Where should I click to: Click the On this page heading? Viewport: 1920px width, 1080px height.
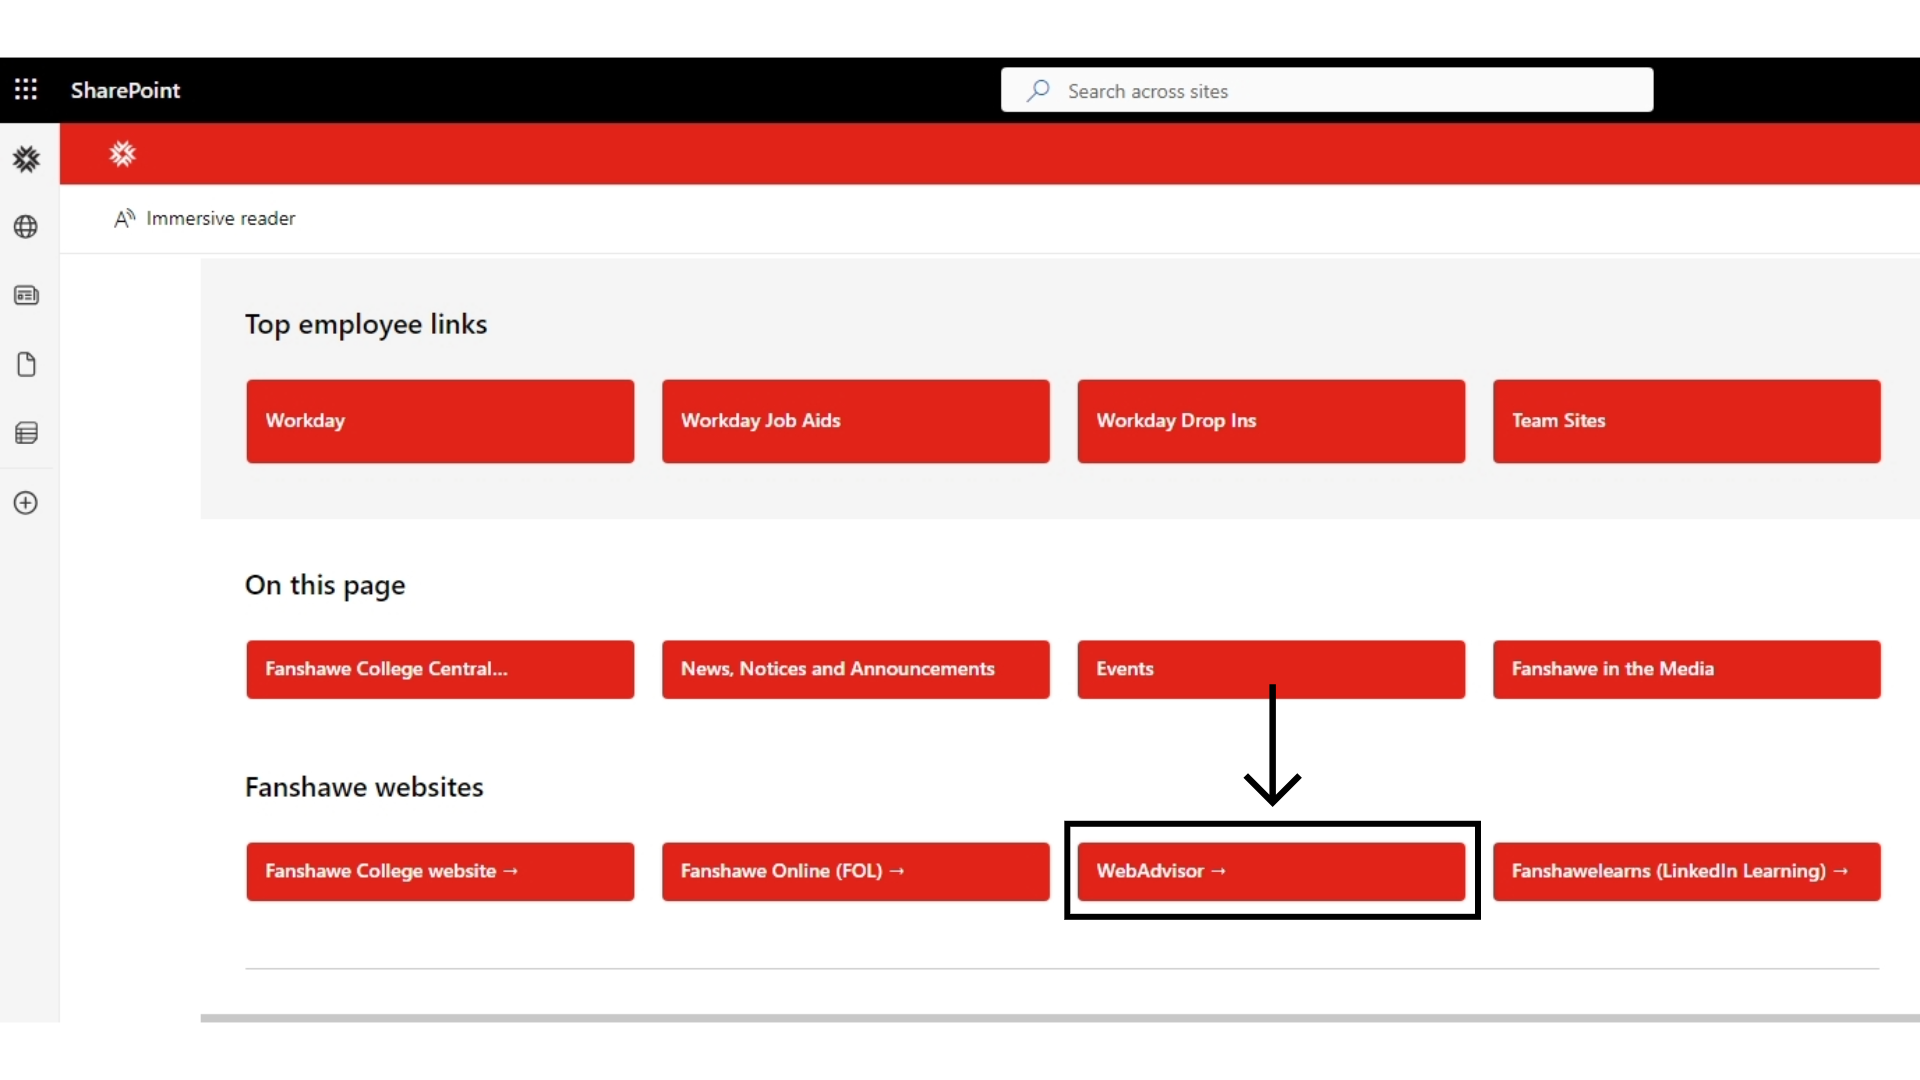tap(325, 585)
